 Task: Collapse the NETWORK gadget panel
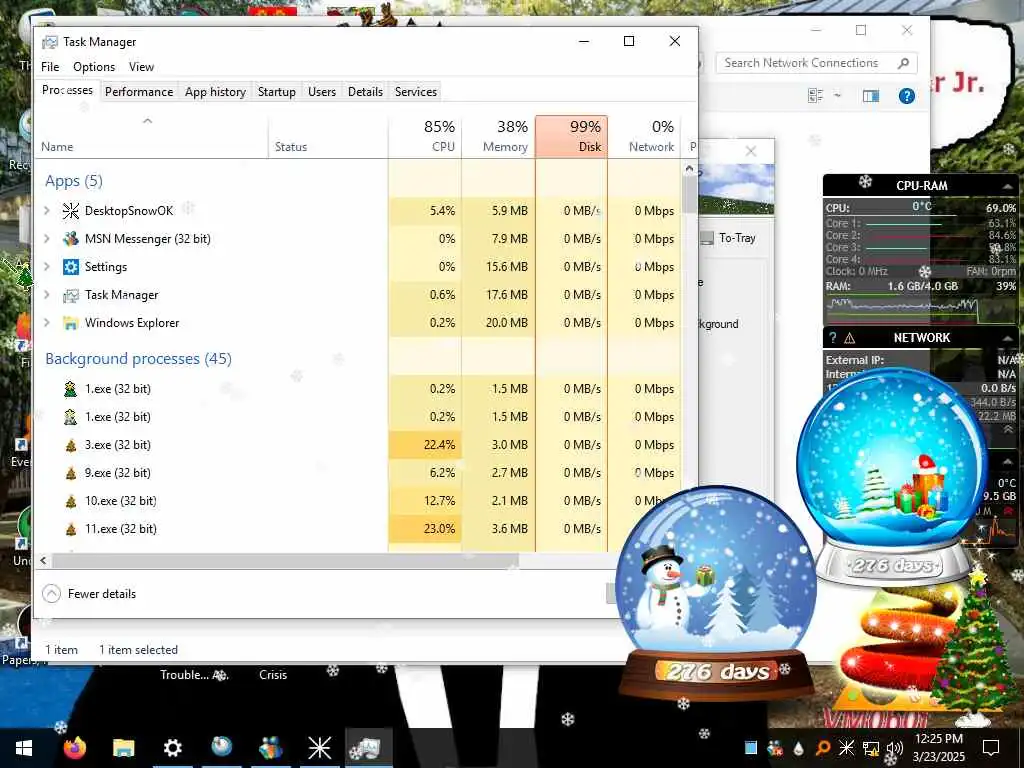click(x=1008, y=338)
